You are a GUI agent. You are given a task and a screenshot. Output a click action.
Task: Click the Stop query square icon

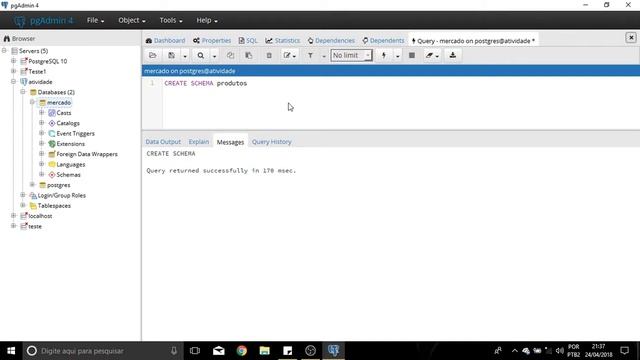pos(412,56)
